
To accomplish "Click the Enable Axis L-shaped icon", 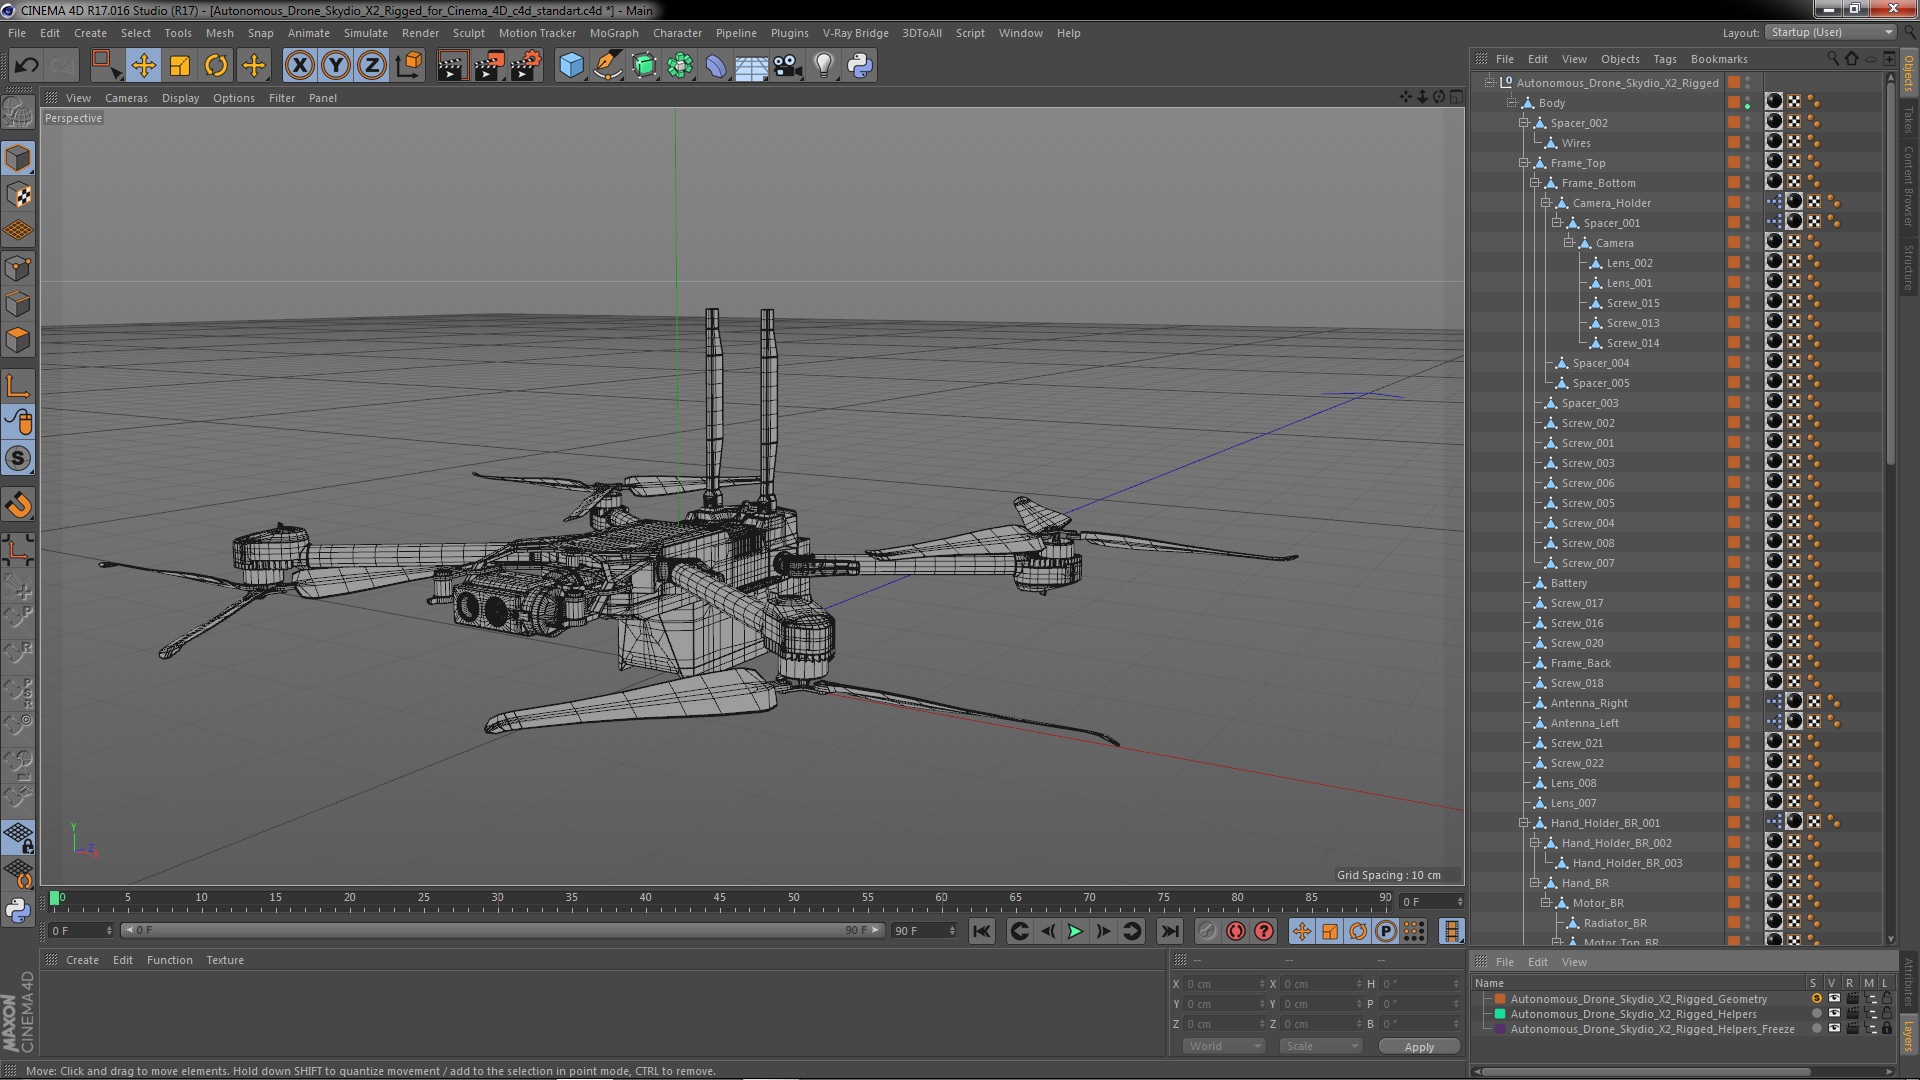I will (x=18, y=386).
